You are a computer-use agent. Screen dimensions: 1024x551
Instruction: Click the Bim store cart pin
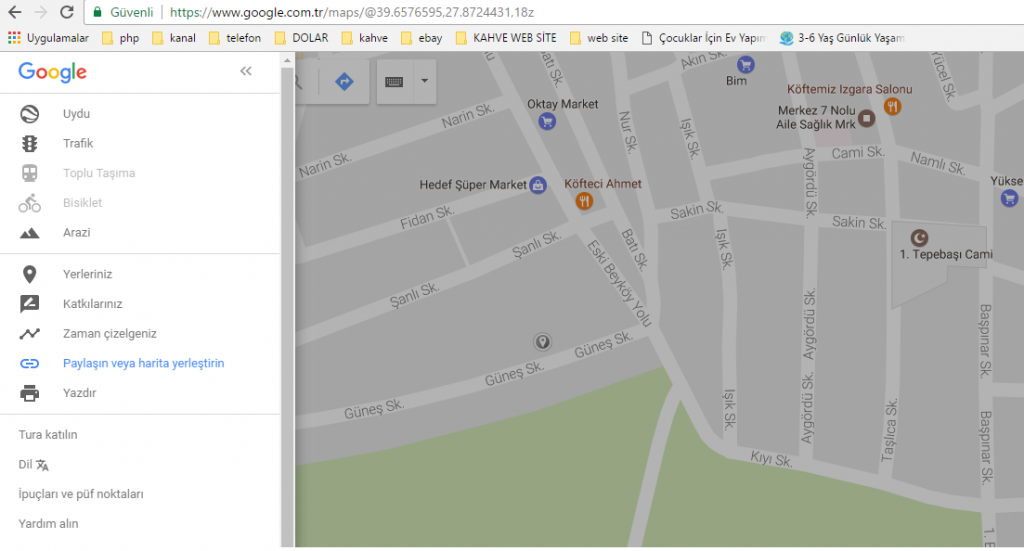[745, 65]
